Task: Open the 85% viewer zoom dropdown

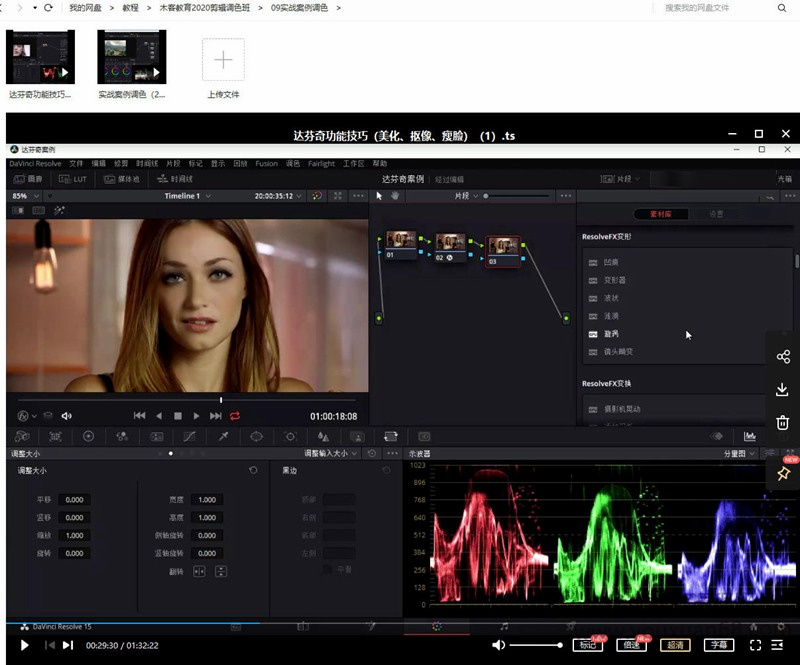Action: (24, 196)
